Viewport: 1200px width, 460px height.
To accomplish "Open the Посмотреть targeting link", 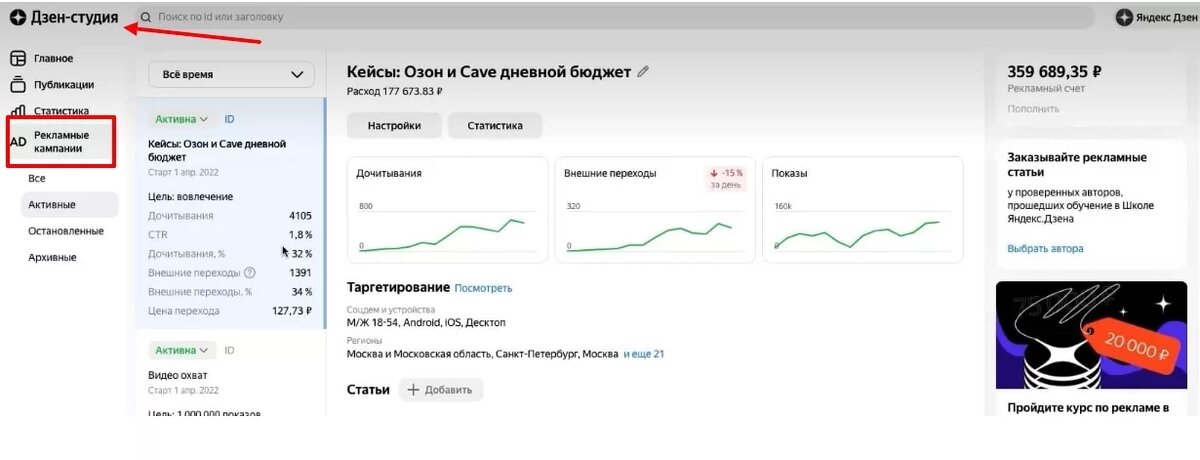I will click(483, 288).
